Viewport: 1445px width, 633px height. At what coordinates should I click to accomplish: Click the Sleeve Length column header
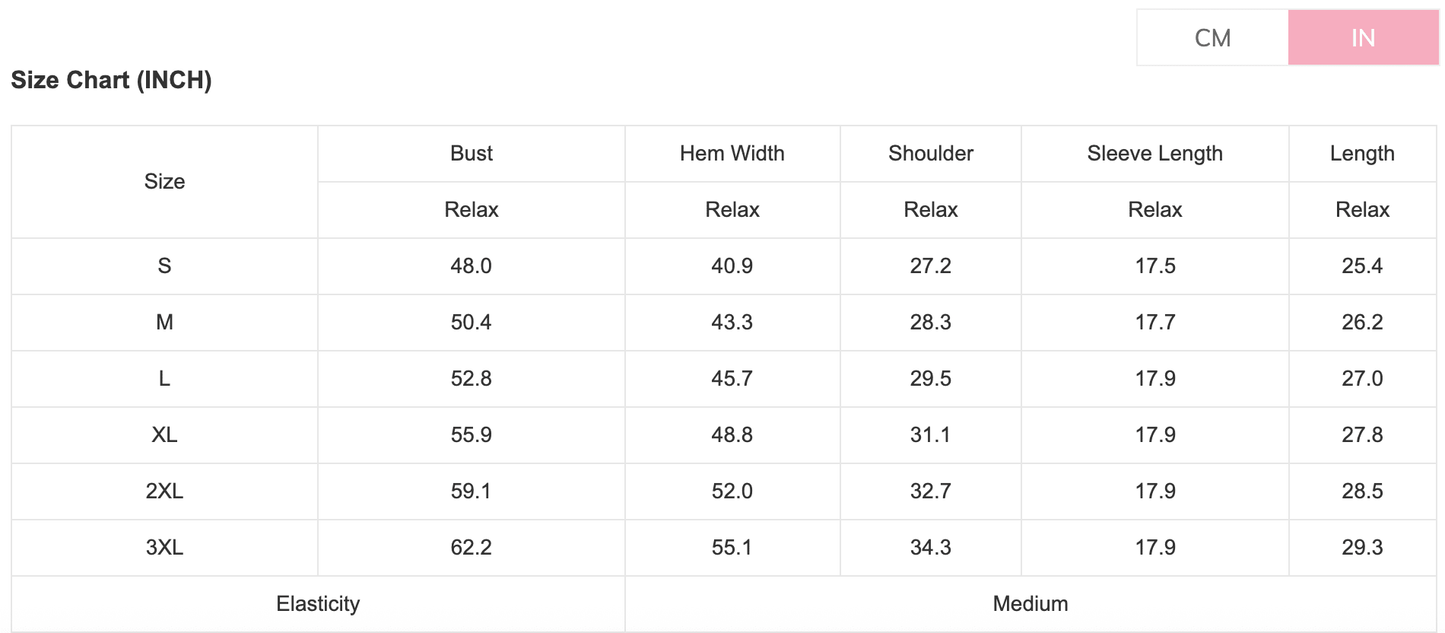tap(1154, 153)
